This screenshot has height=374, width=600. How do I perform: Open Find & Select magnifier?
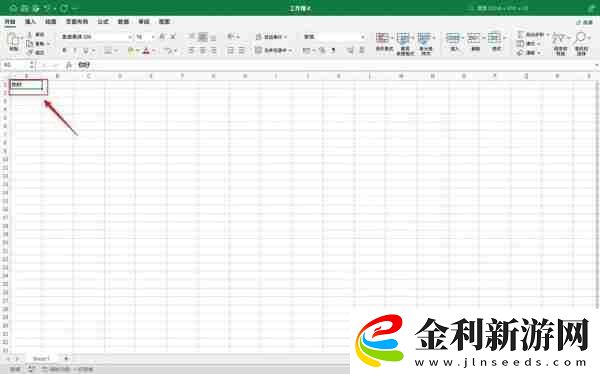point(581,44)
